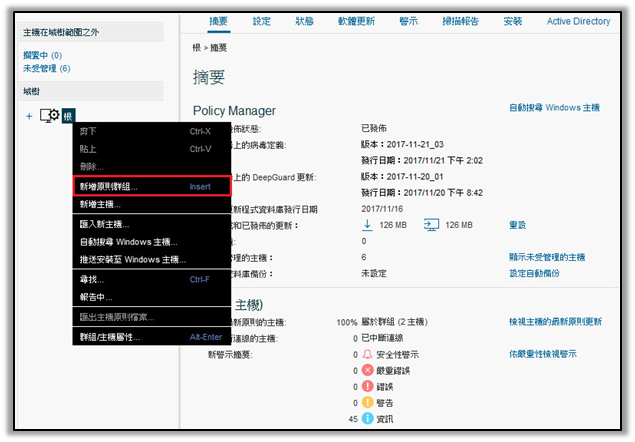The image size is (635, 442).
Task: Click the 依嚴重性檢視警示 link
Action: pos(543,354)
